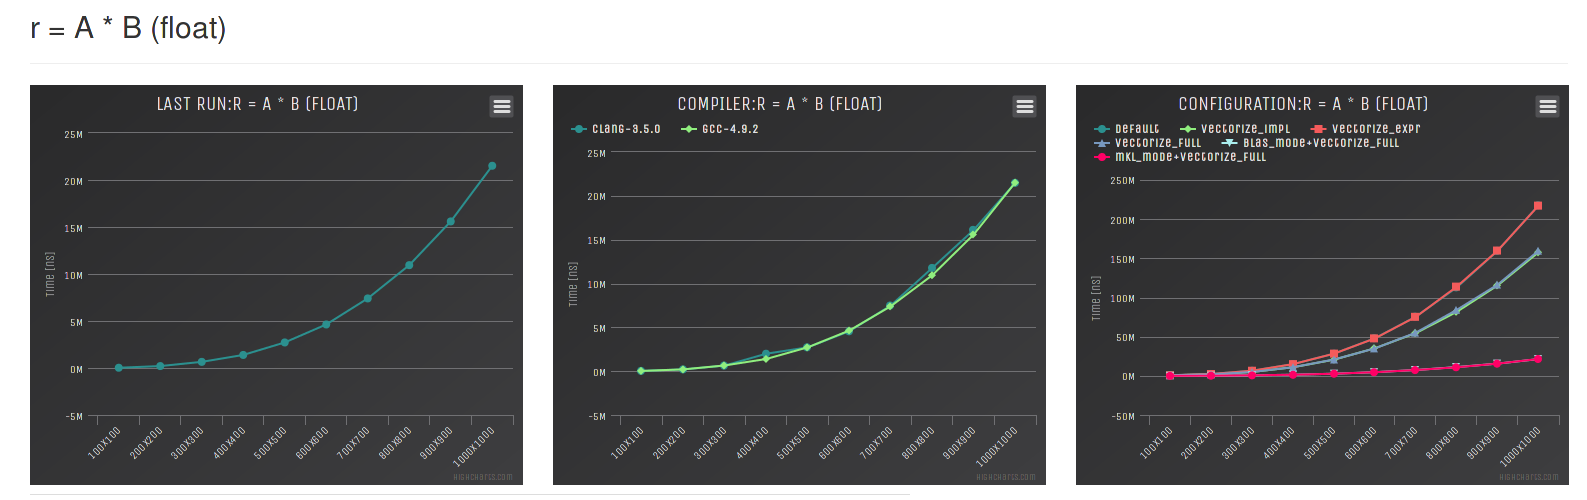Click Highcharts.com credit in Configuration chart
Viewport: 1587px width, 500px height.
click(x=1529, y=477)
